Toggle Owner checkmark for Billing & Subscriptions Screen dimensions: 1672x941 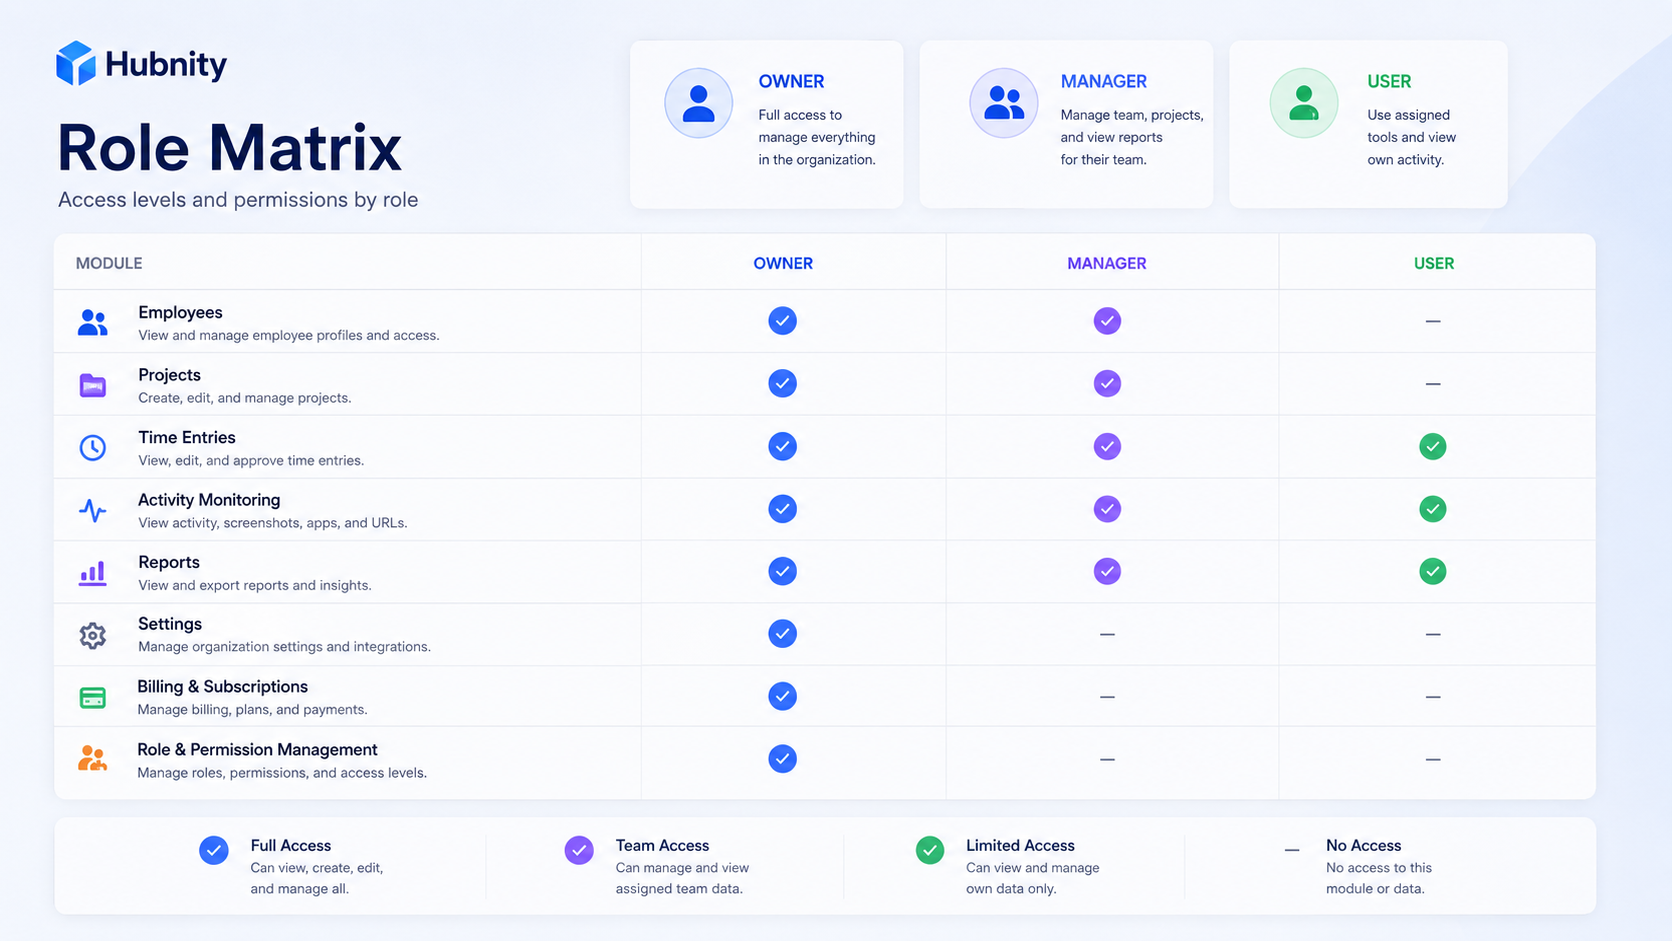pyautogui.click(x=783, y=696)
